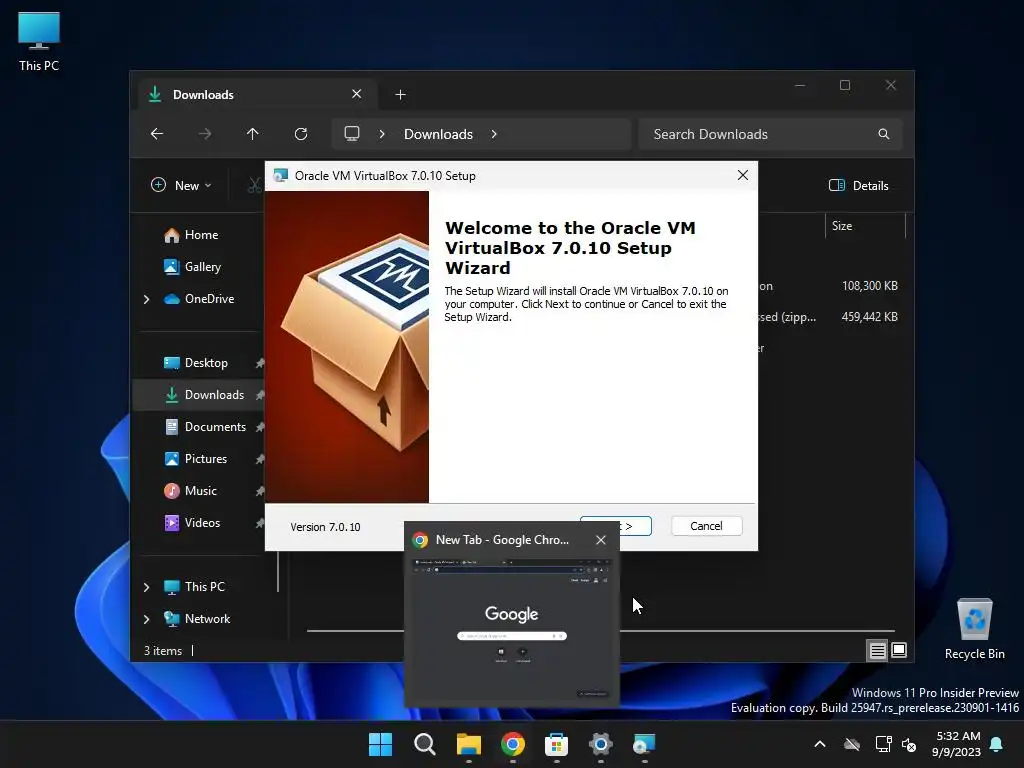
Task: Open Home in the navigation pane
Action: 201,234
